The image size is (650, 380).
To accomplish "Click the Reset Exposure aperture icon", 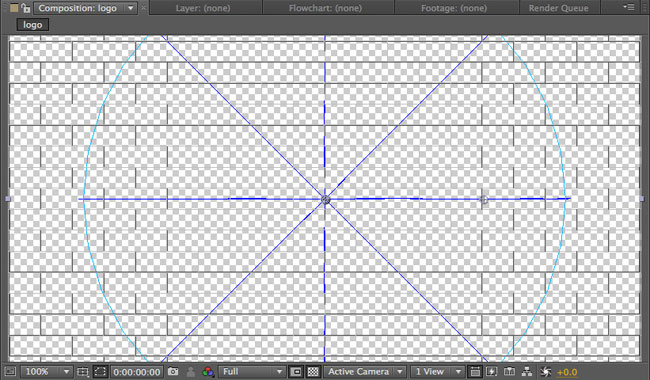I will [546, 372].
